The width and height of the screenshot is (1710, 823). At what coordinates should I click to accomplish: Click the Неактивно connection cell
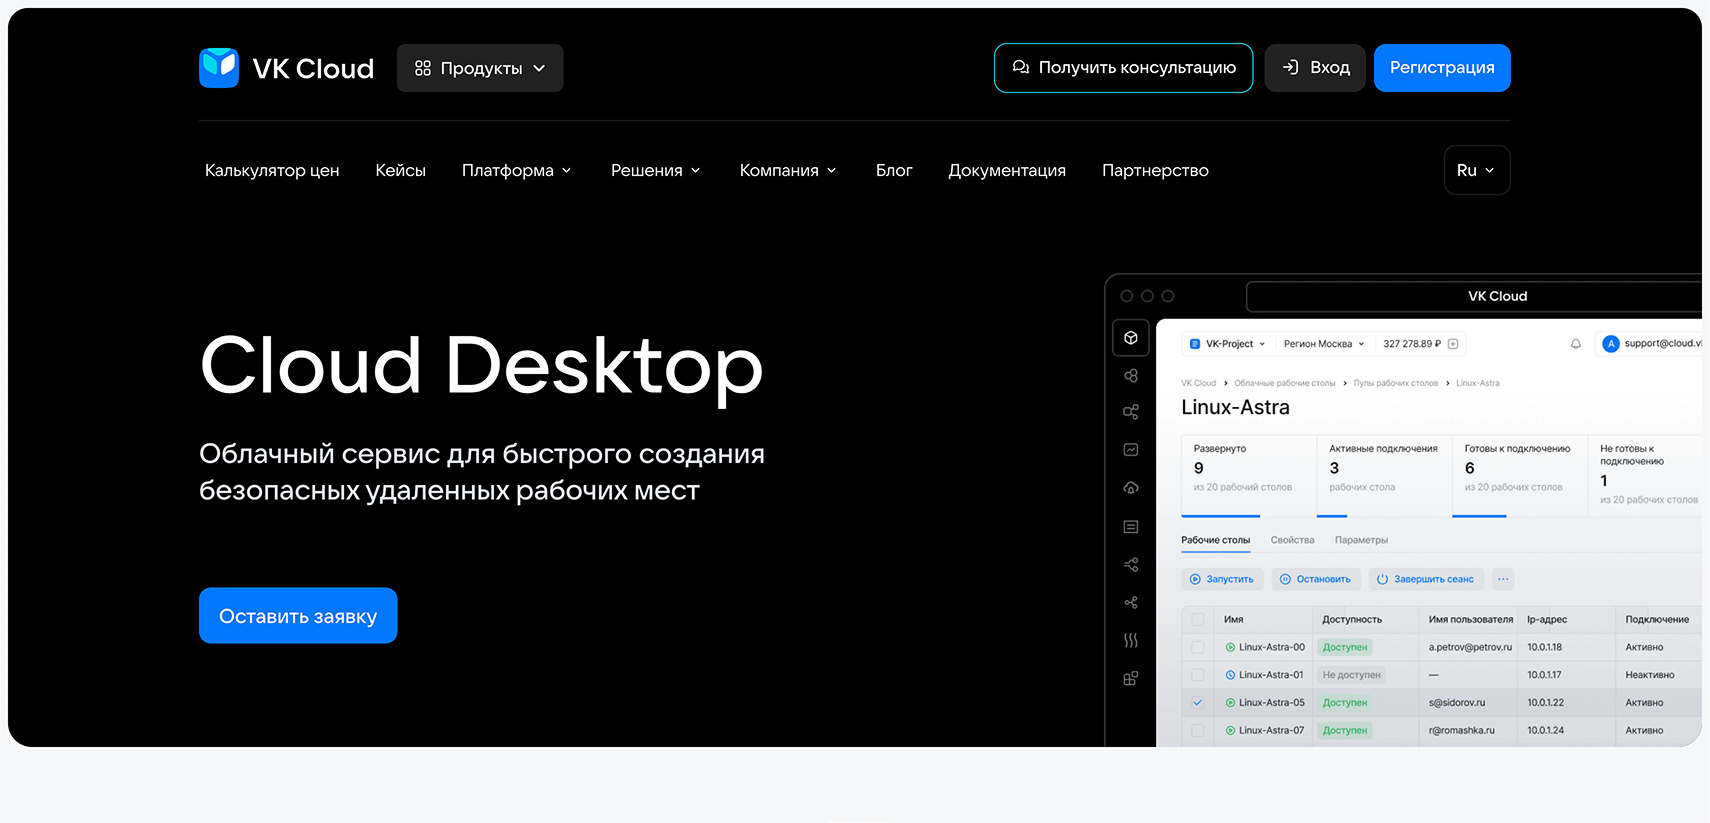click(1649, 675)
